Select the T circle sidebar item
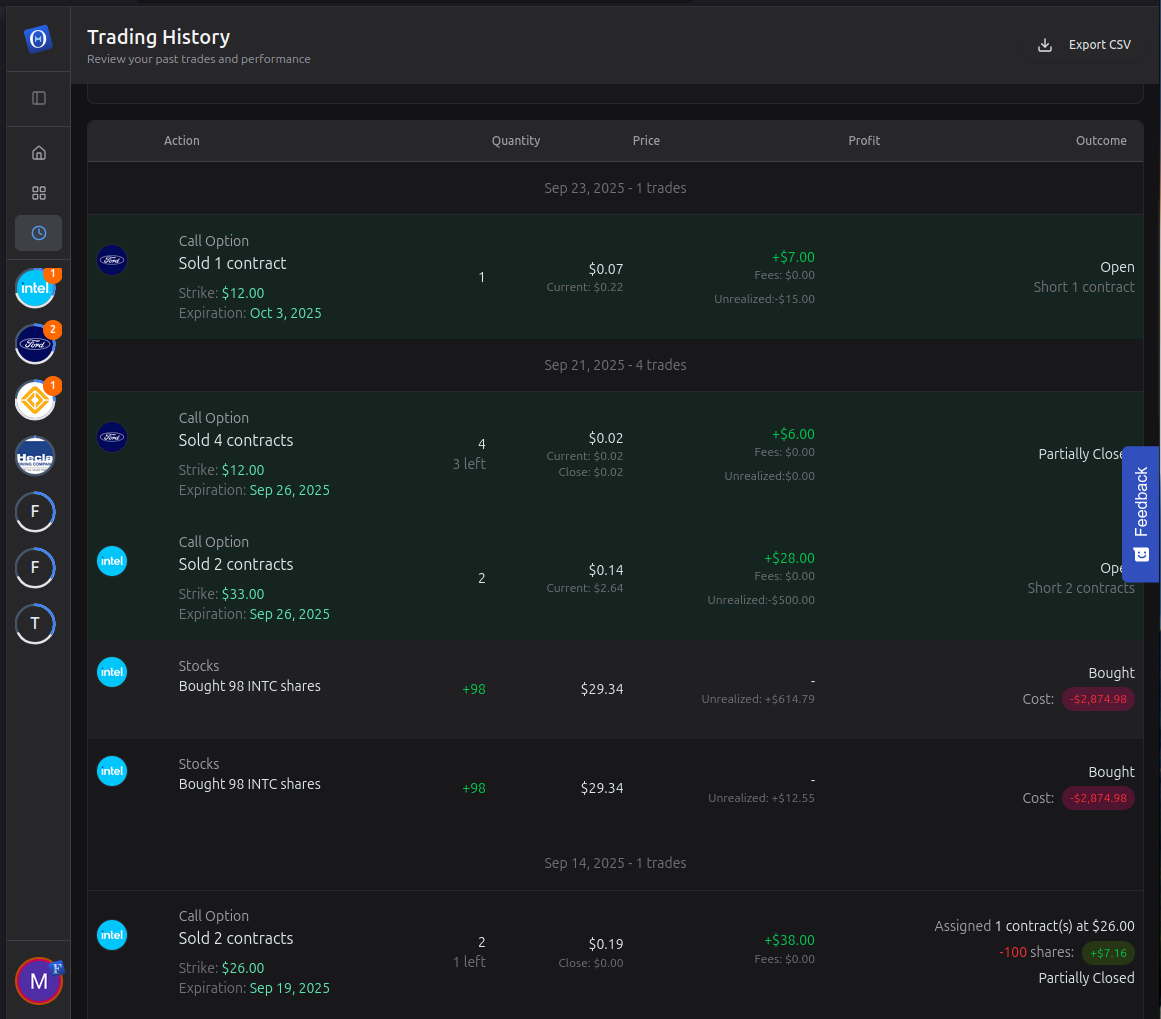This screenshot has height=1019, width=1161. tap(35, 624)
